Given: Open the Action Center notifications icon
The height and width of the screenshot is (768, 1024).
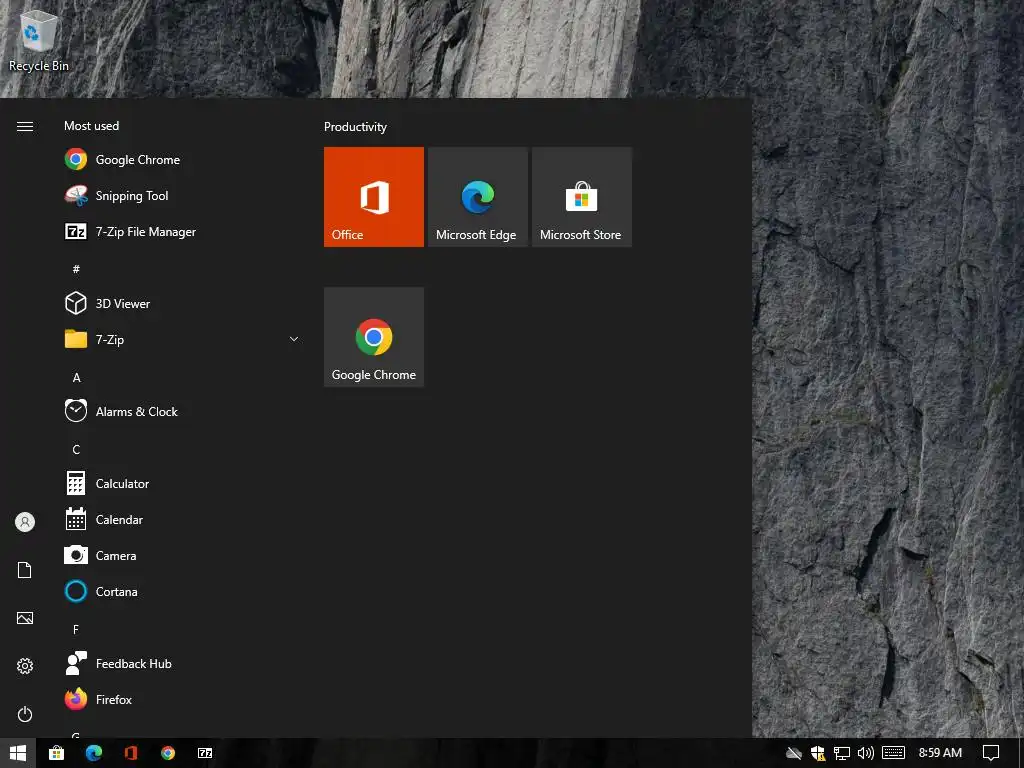Looking at the screenshot, I should (x=991, y=753).
